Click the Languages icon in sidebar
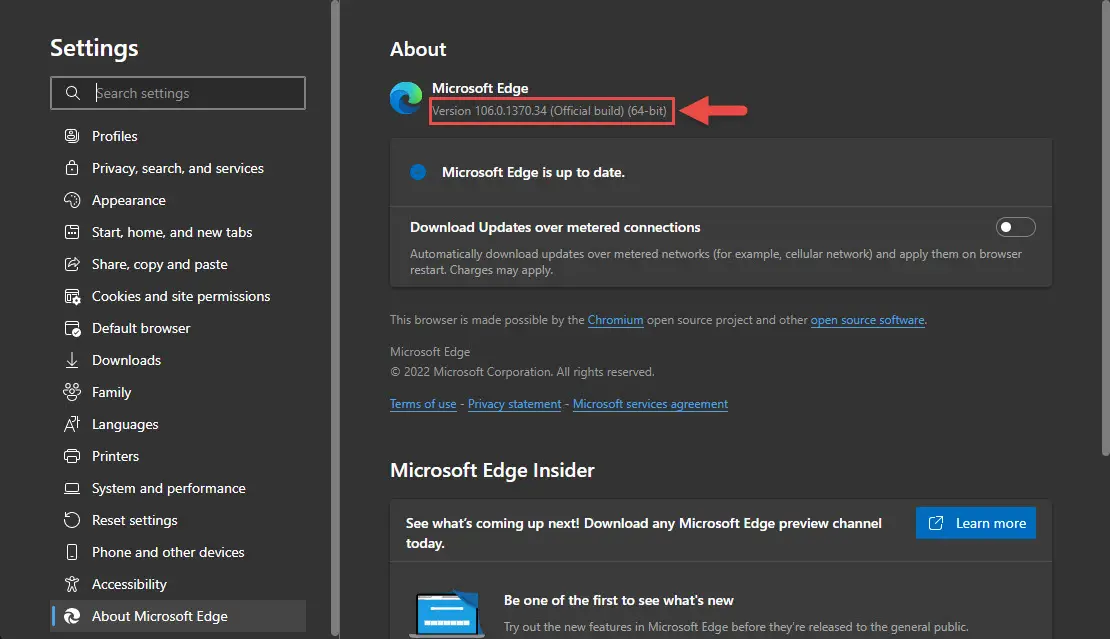The height and width of the screenshot is (639, 1110). 71,424
